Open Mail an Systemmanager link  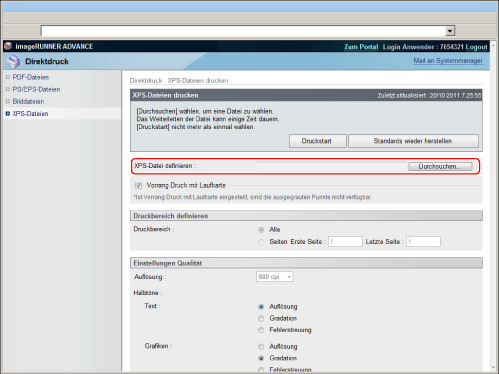(448, 61)
